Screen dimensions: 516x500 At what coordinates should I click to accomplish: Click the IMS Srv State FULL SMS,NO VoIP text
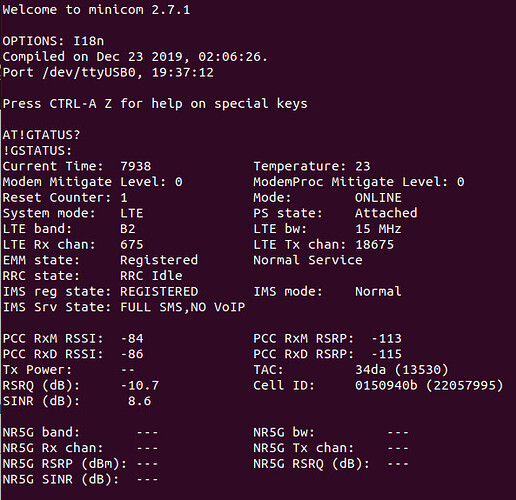click(183, 307)
